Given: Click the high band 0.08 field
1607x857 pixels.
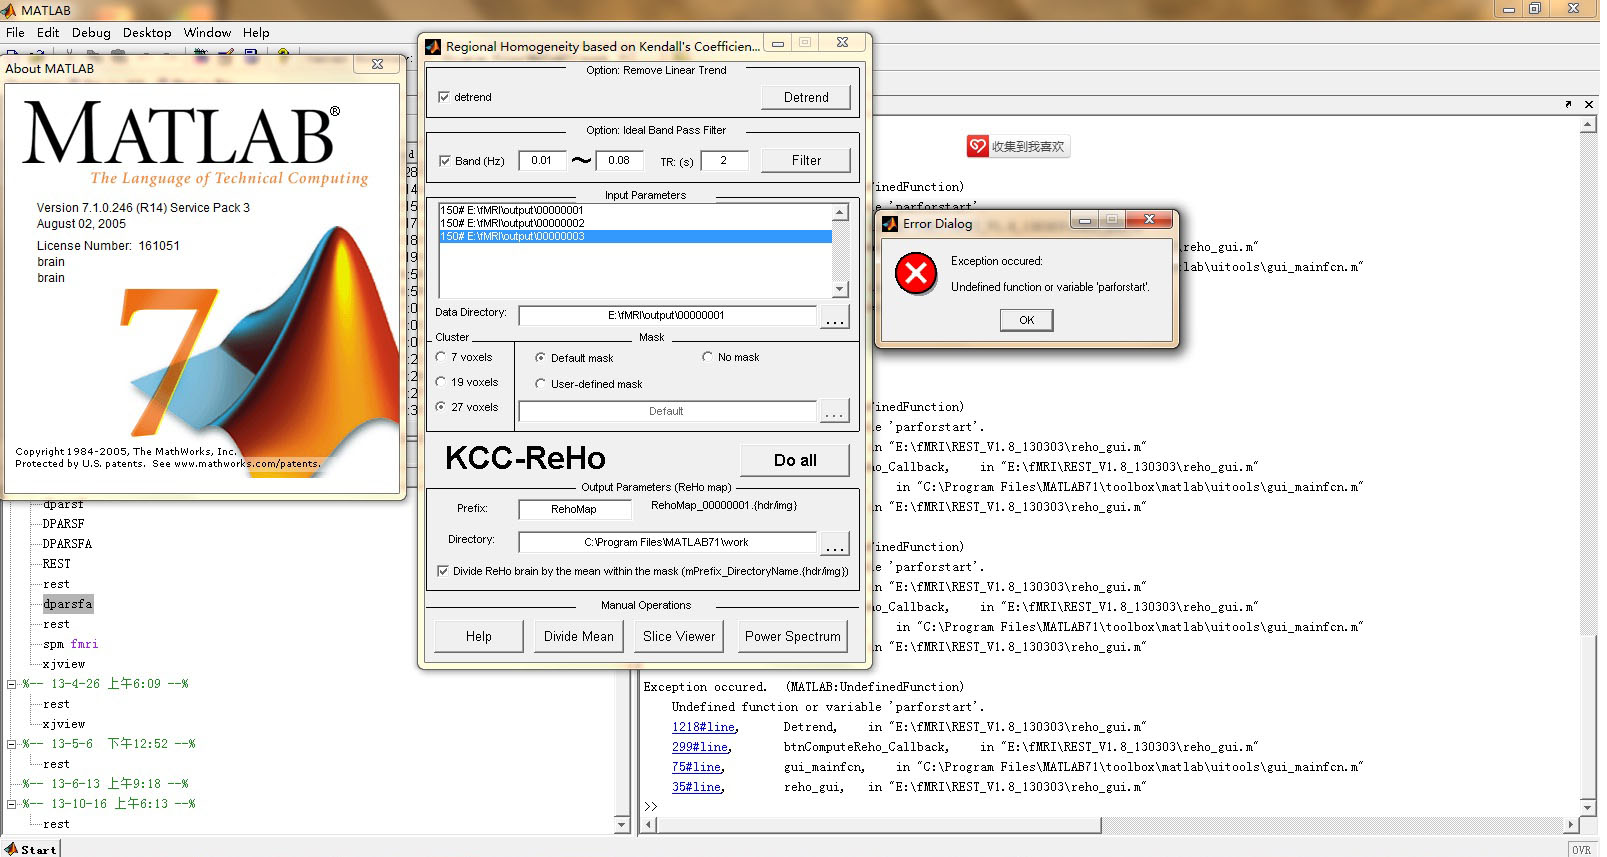Looking at the screenshot, I should [619, 160].
